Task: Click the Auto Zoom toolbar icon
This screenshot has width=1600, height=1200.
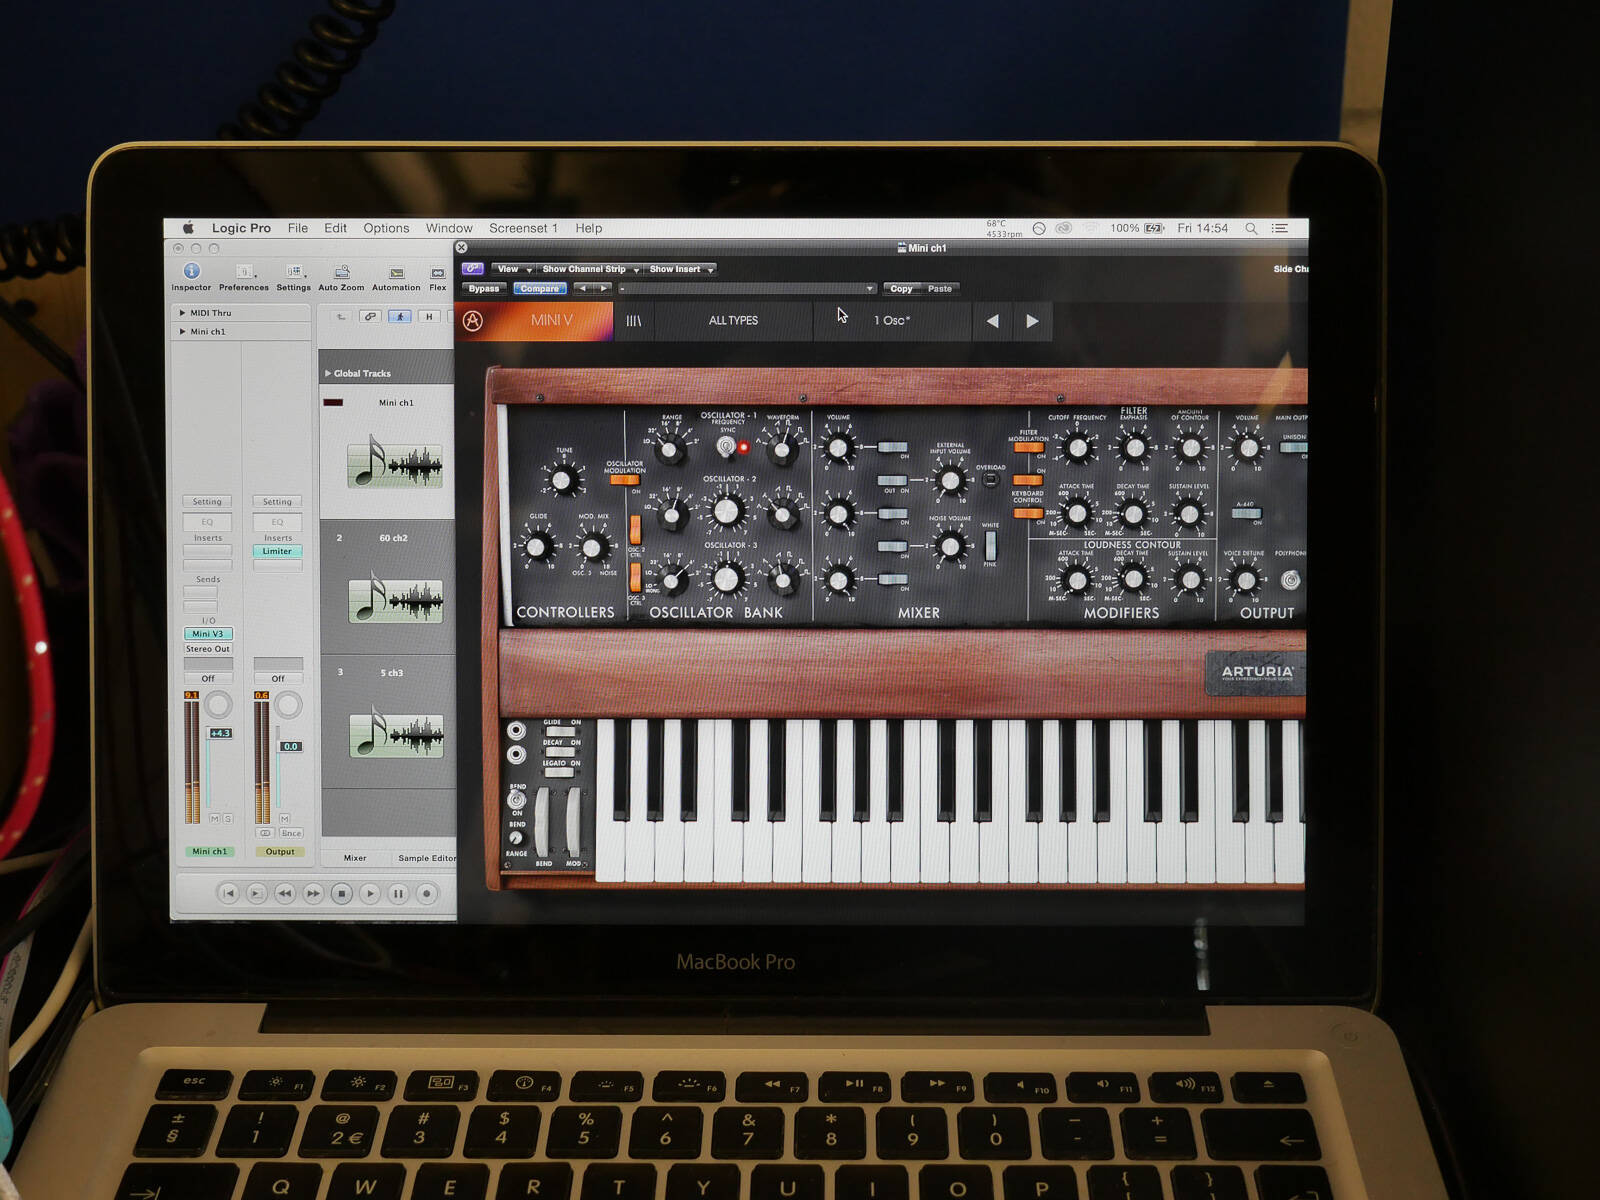Action: click(x=341, y=271)
